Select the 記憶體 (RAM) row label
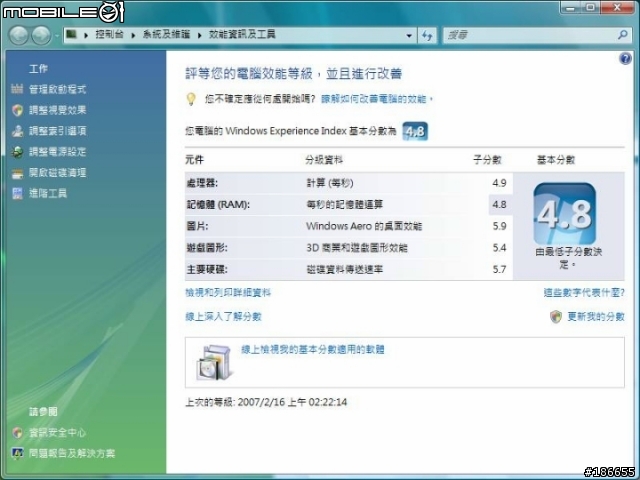The width and height of the screenshot is (640, 480). click(218, 204)
